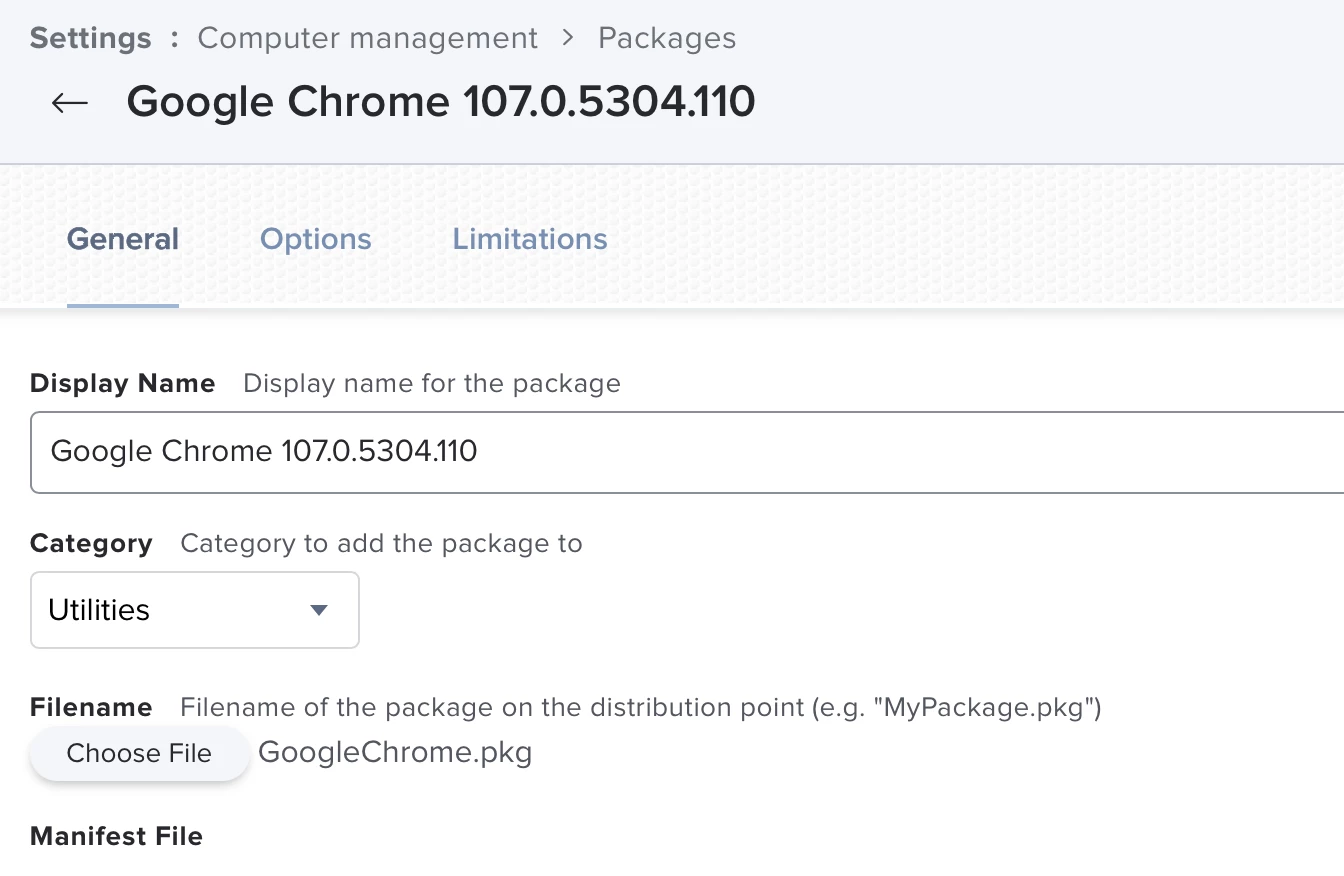Click the Filename field label

[91, 707]
